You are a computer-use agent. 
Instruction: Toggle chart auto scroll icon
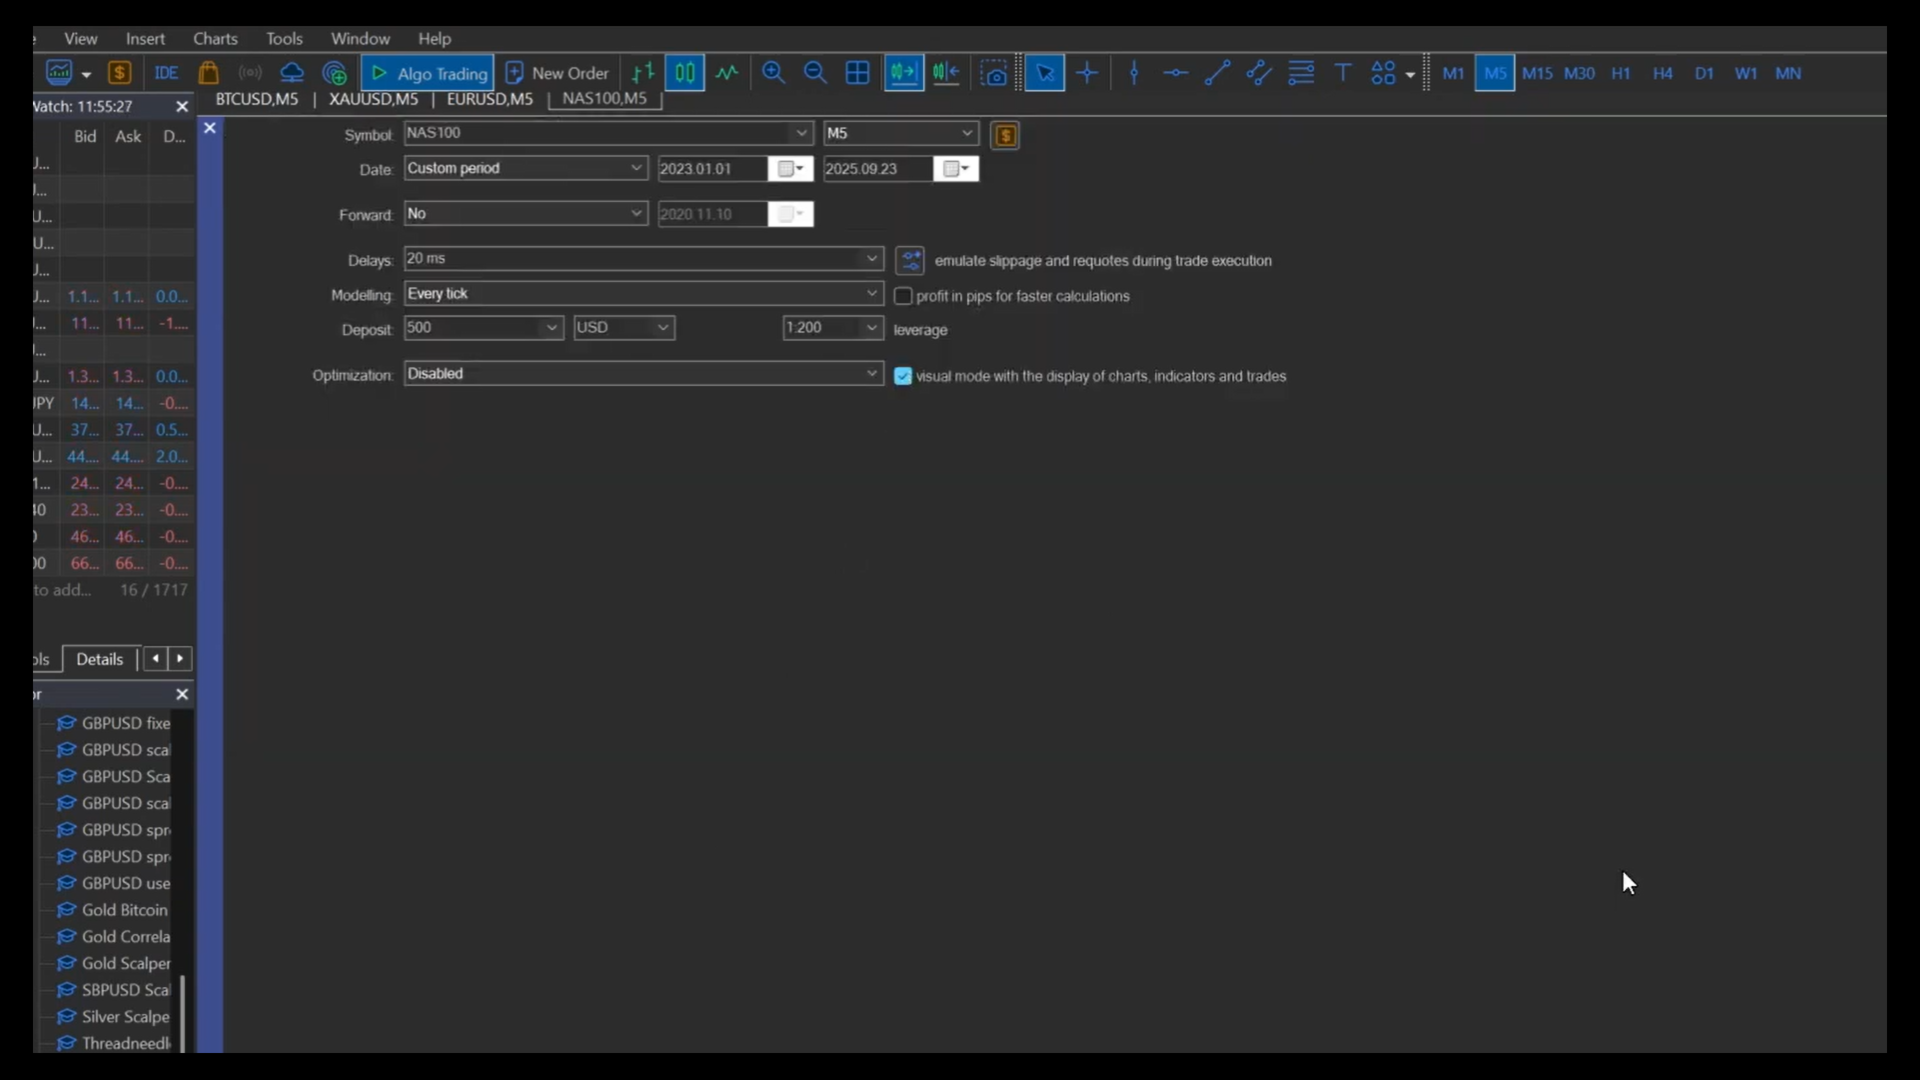903,73
